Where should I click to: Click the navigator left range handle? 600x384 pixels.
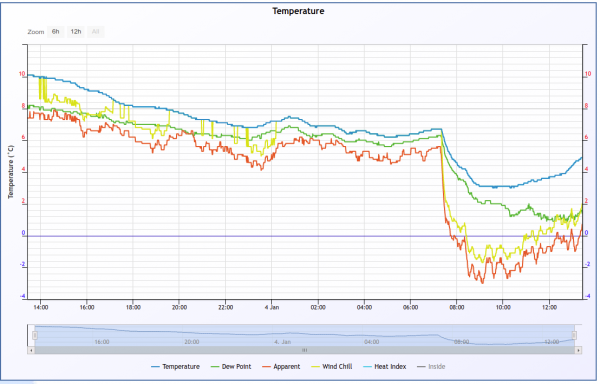pos(35,335)
